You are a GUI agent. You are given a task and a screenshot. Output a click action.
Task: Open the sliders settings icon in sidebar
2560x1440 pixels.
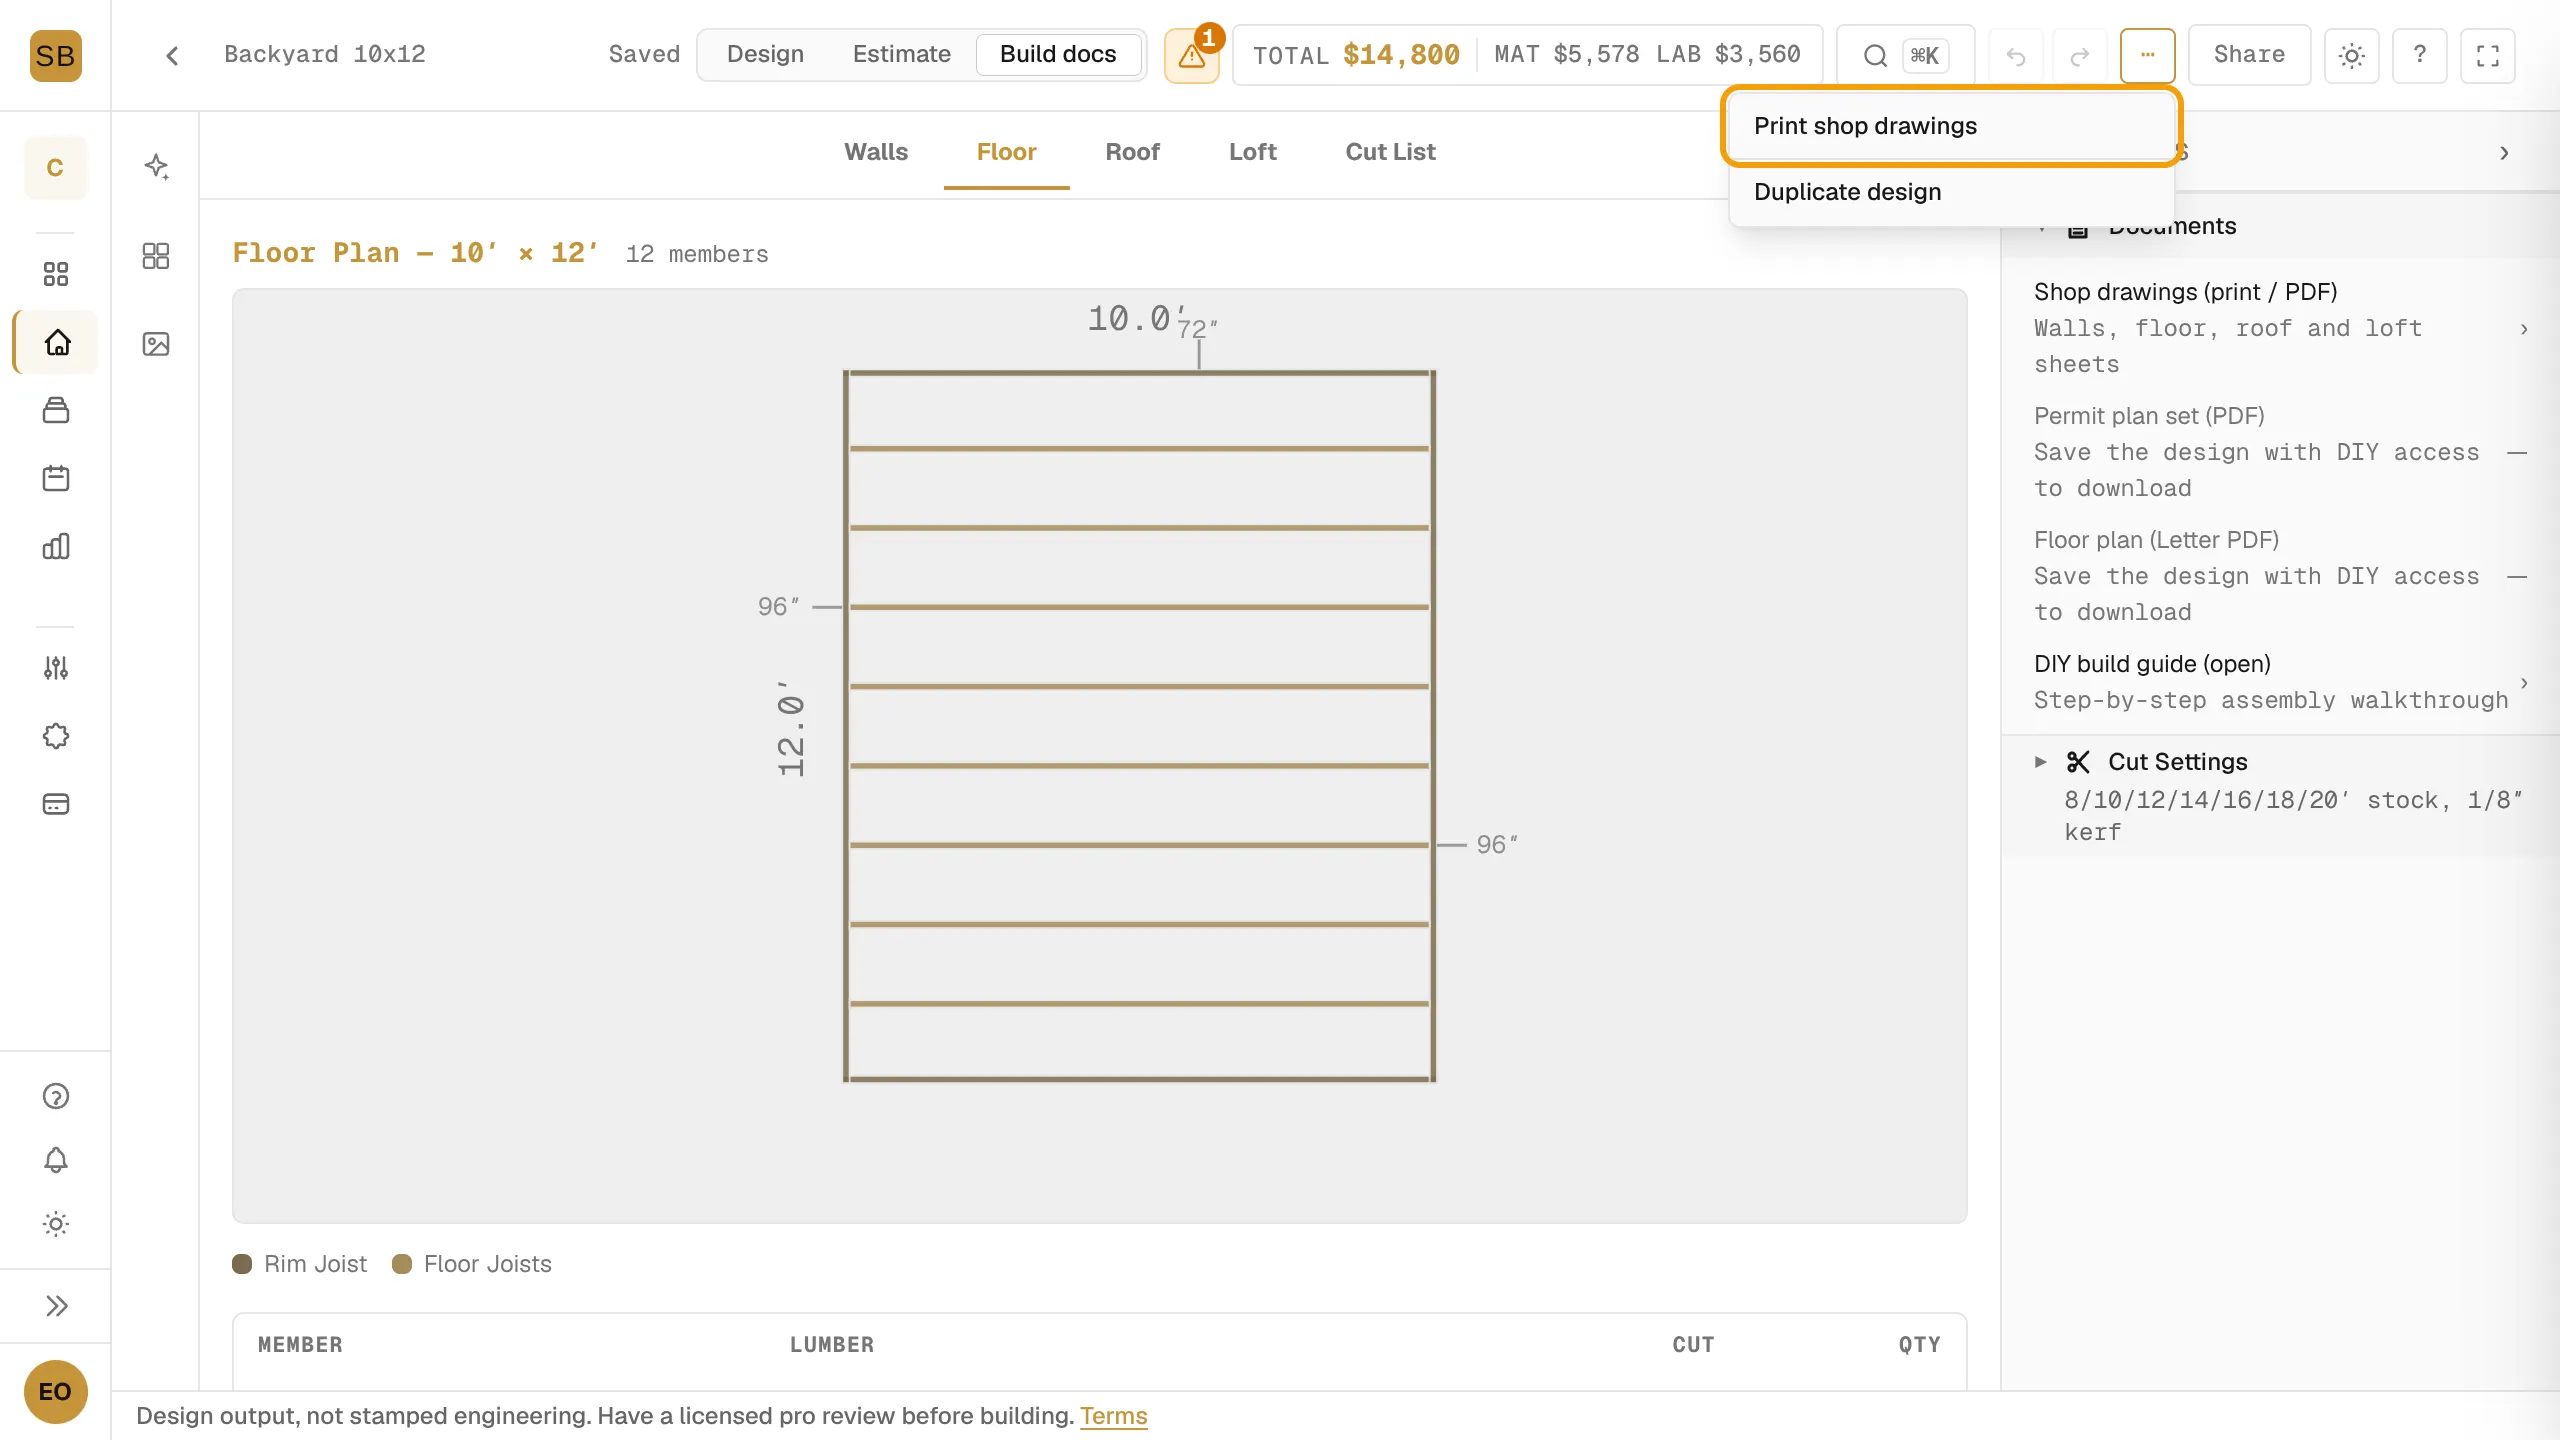pyautogui.click(x=56, y=668)
